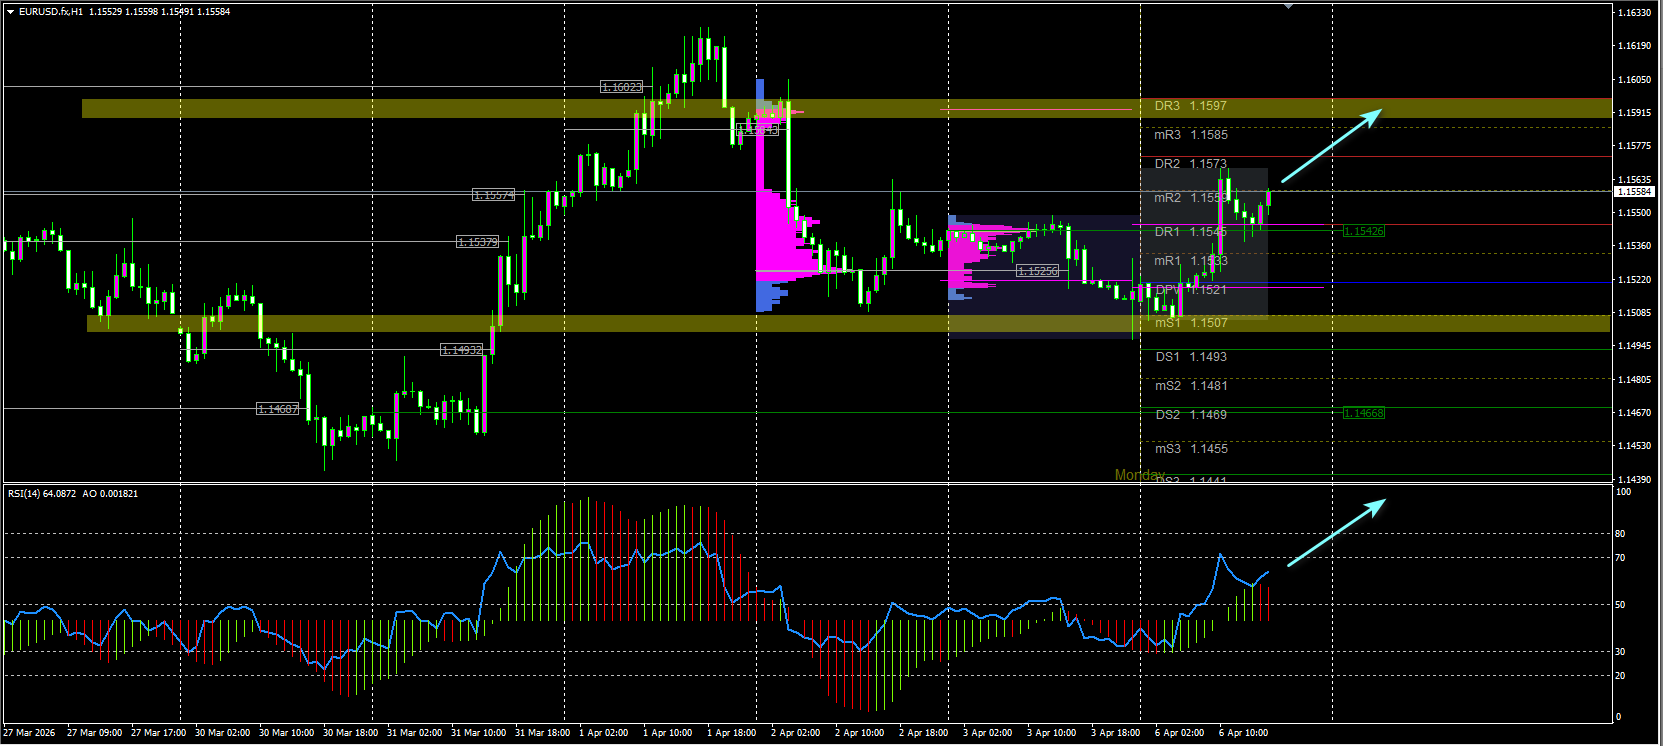Click the 1.14687 boxed price label
This screenshot has width=1663, height=746.
pos(278,409)
